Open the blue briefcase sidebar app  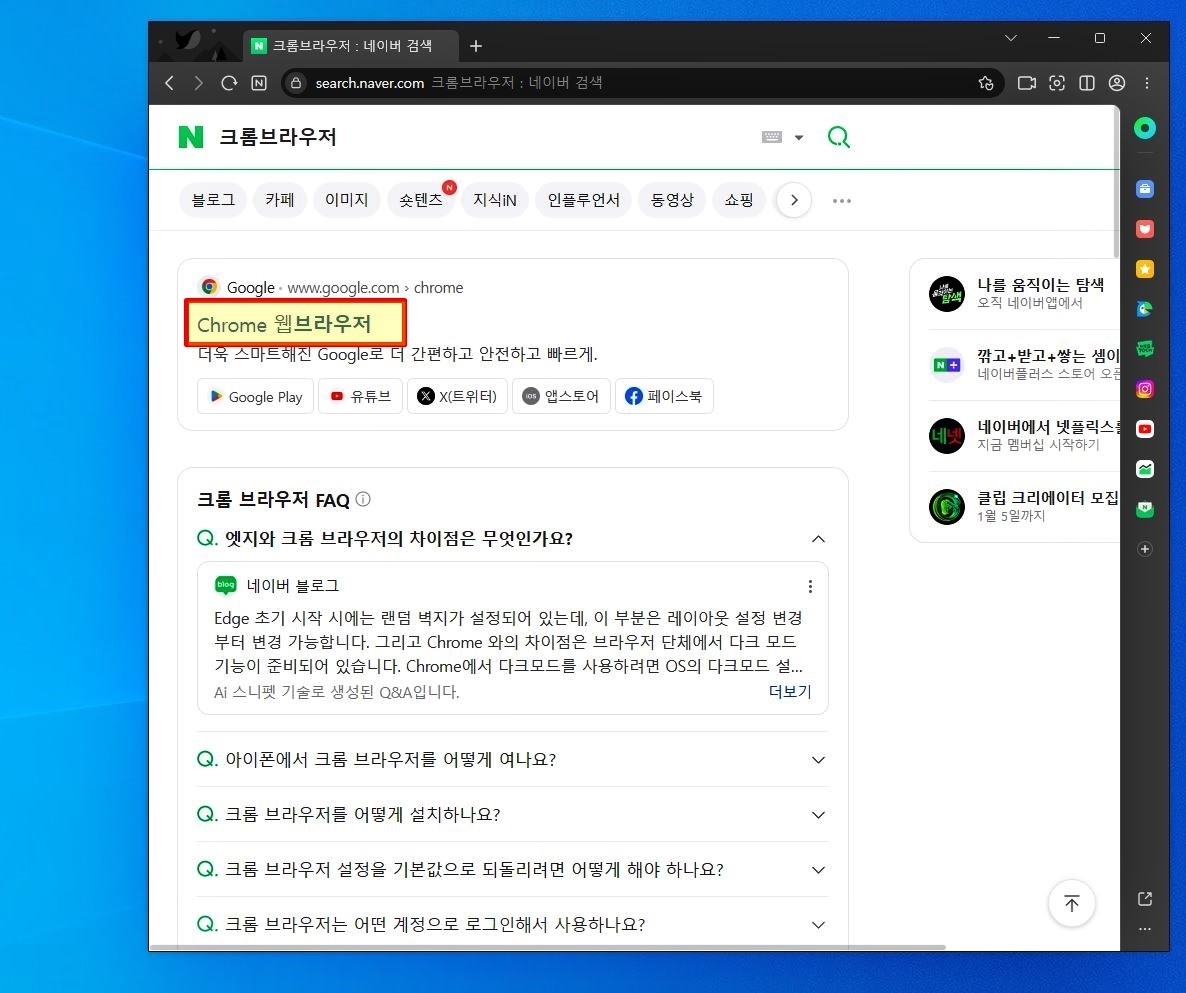coord(1145,189)
